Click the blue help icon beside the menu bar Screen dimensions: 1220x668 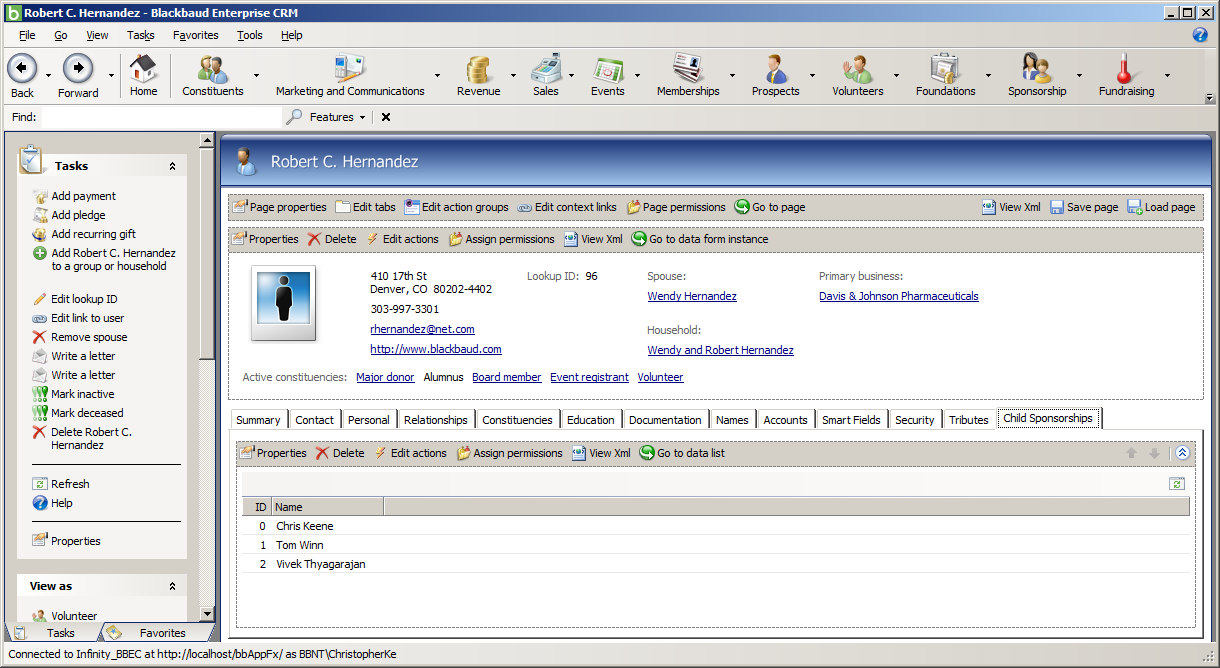coord(1200,35)
